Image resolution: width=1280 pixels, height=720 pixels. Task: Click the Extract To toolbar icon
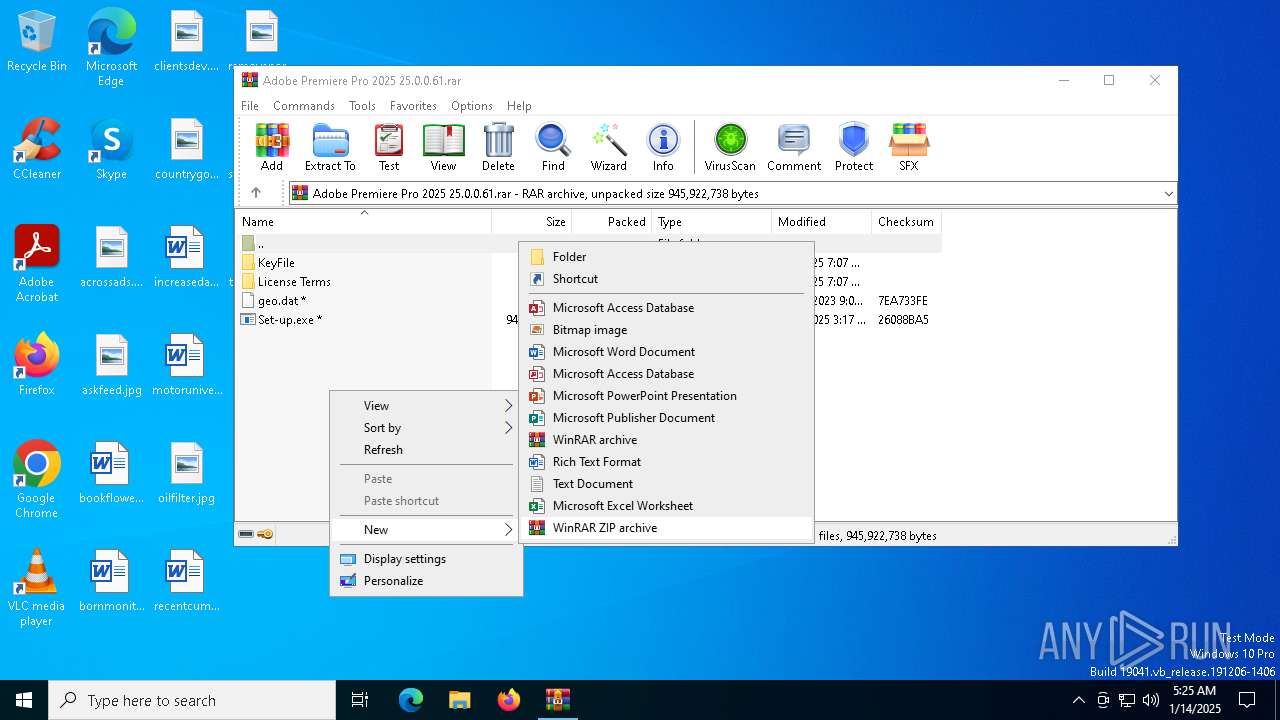click(330, 148)
